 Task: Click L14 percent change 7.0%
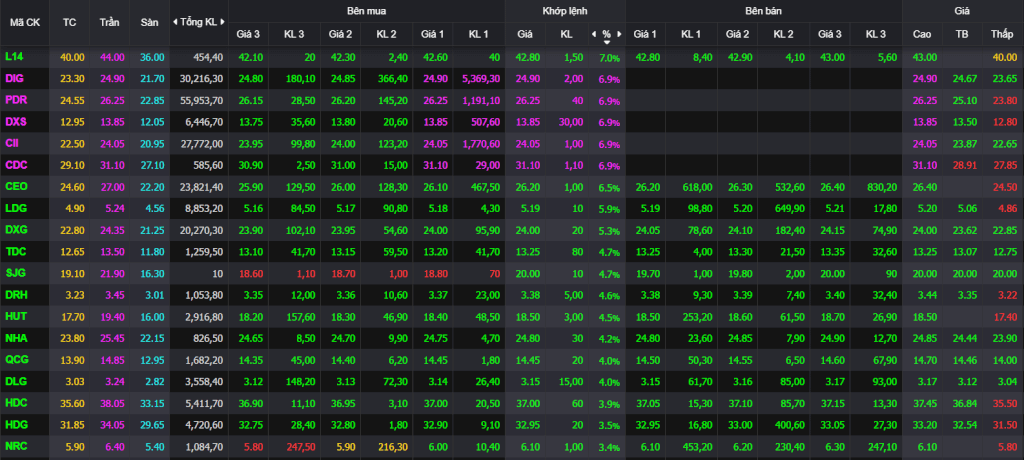(607, 58)
